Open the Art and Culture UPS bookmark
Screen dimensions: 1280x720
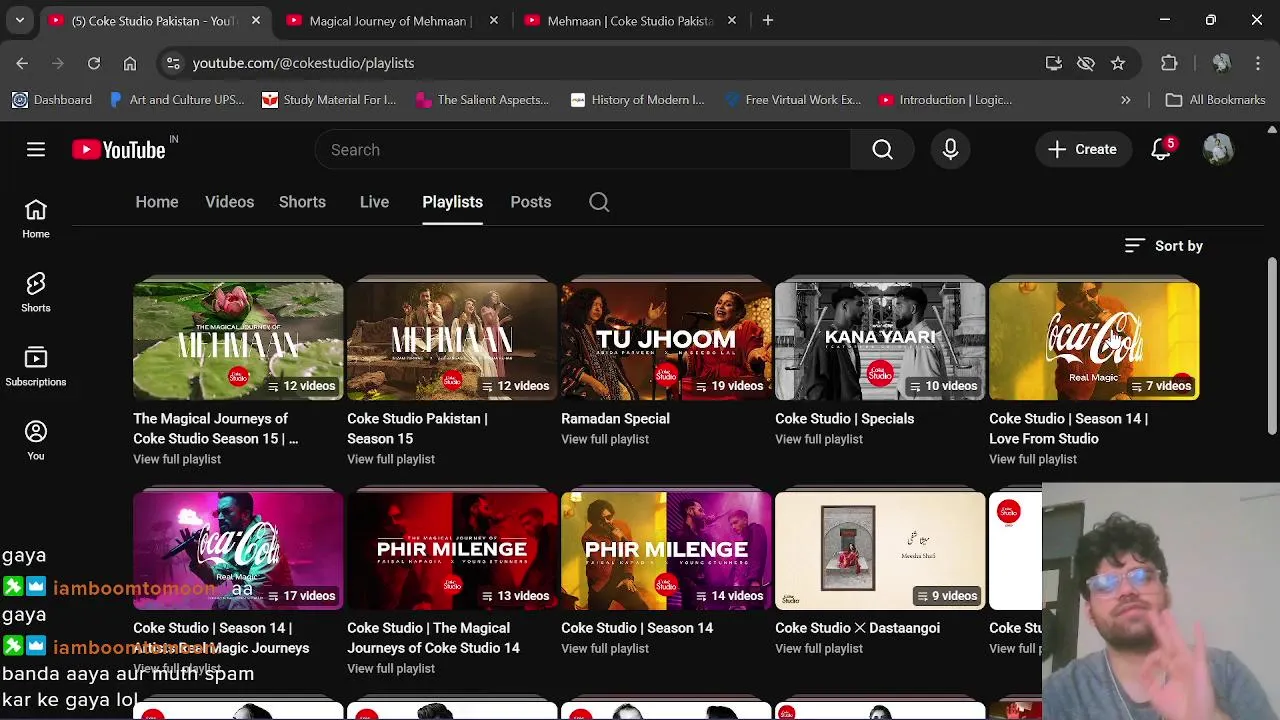point(178,100)
